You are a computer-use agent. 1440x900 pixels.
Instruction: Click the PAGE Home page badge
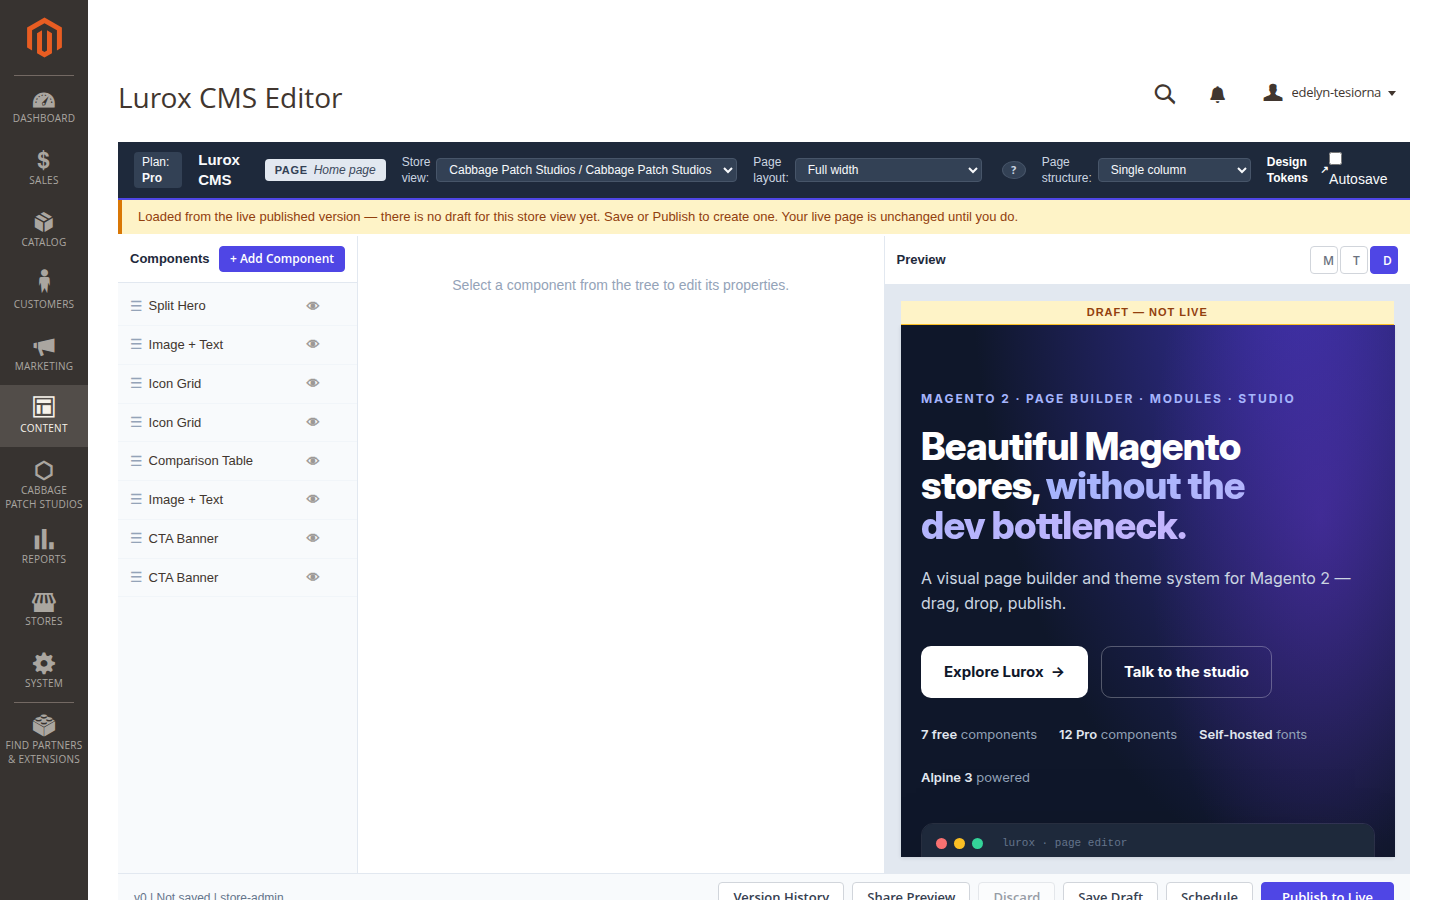[325, 170]
